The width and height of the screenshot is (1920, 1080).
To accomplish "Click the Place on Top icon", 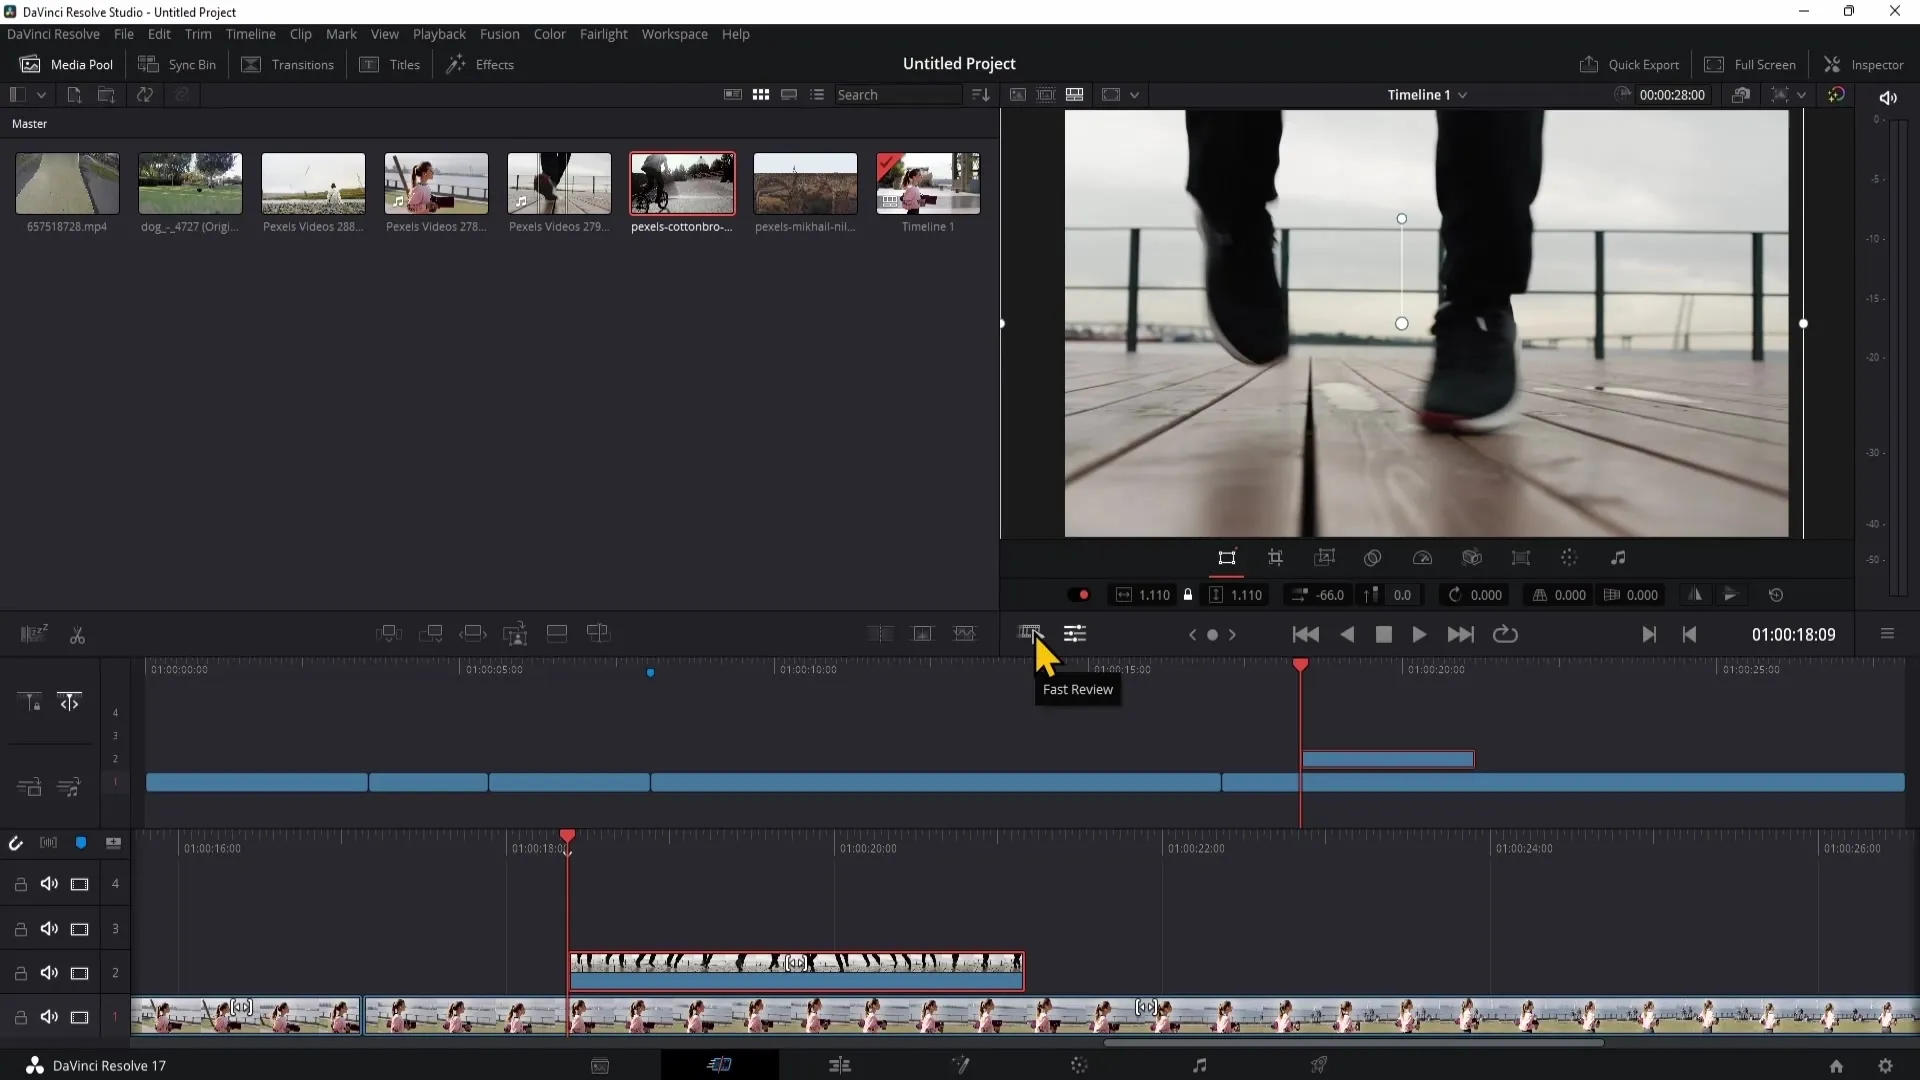I will [x=557, y=634].
